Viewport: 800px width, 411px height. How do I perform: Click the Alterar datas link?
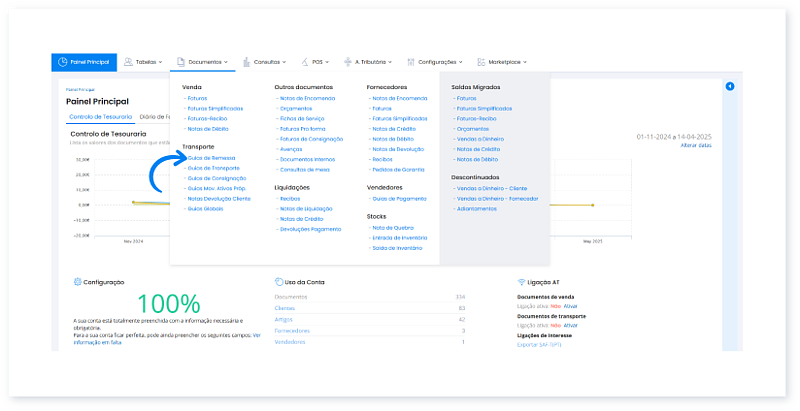696,146
